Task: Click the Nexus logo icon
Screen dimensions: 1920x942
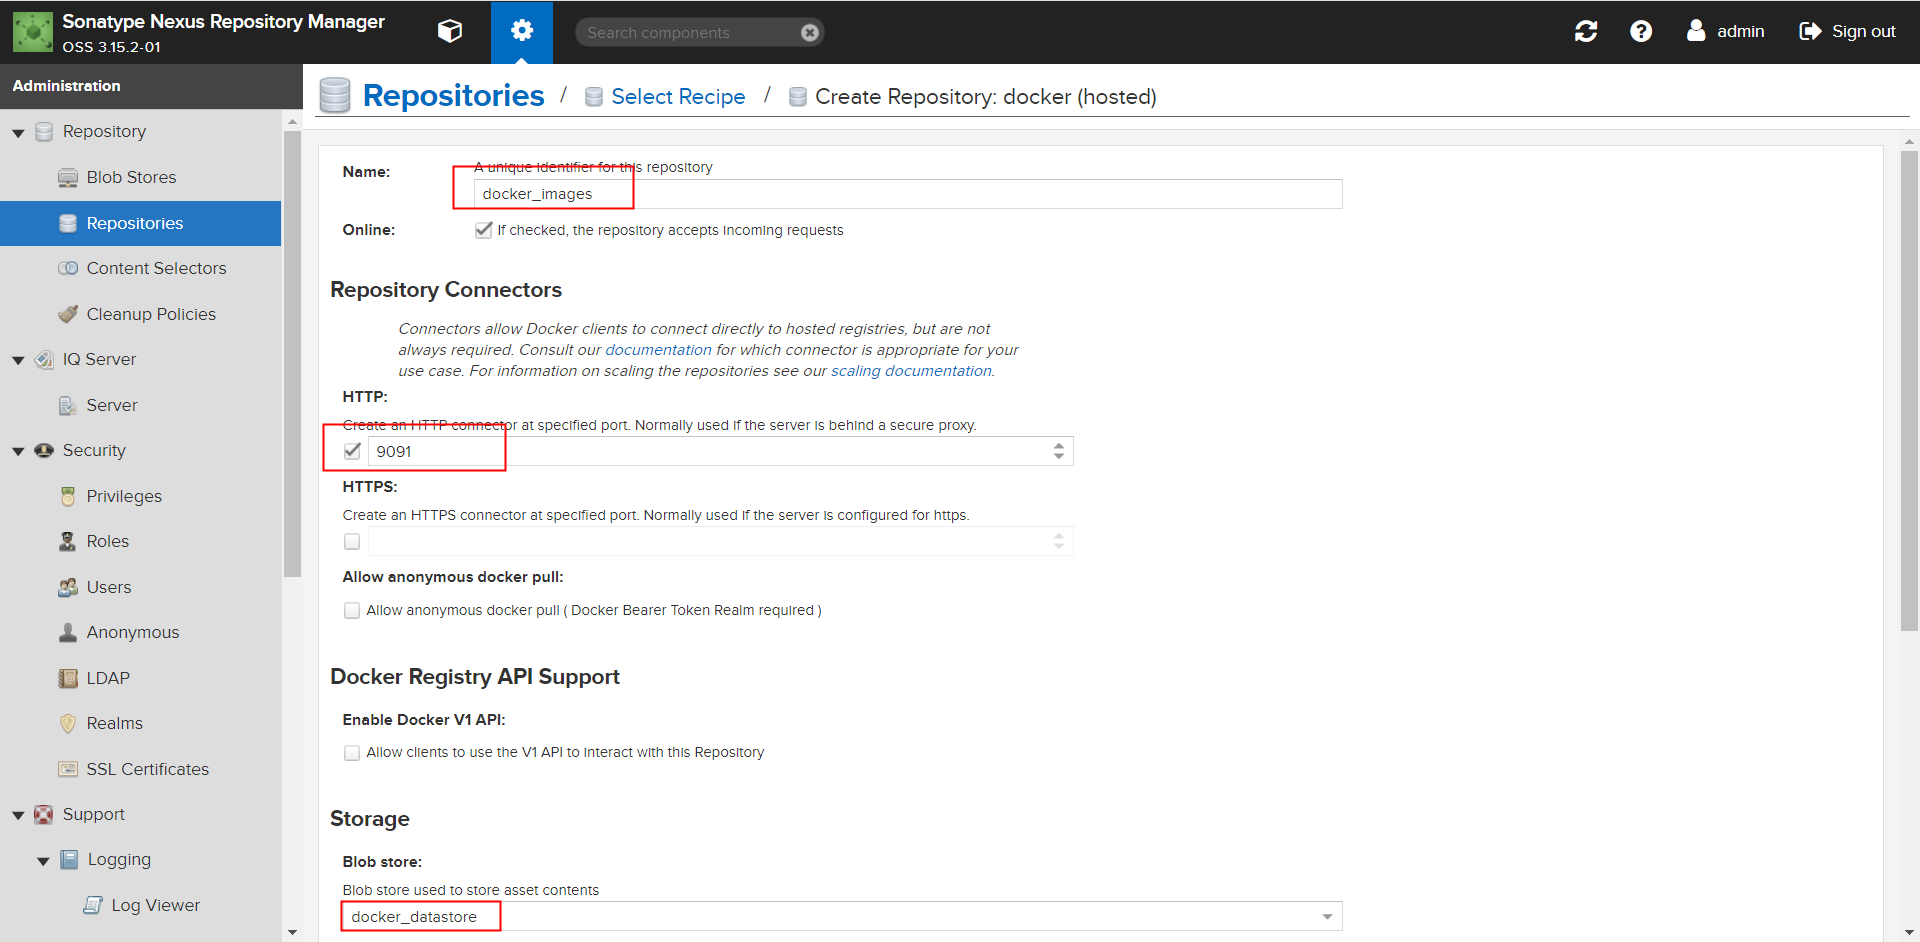Action: pos(32,32)
